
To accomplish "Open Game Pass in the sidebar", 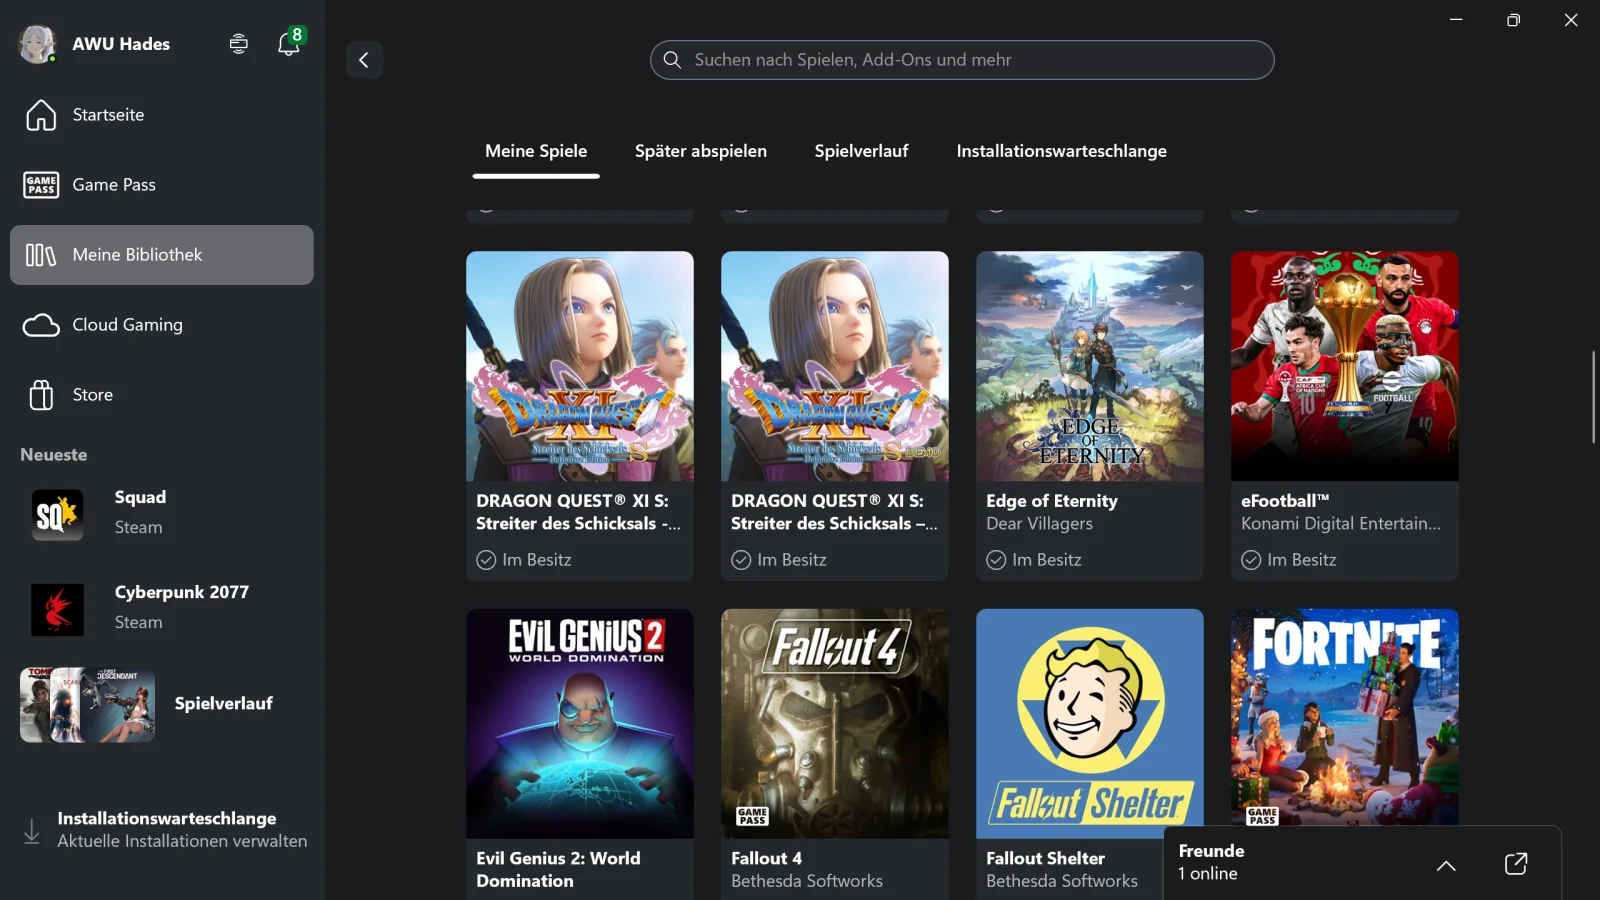I will pyautogui.click(x=162, y=185).
